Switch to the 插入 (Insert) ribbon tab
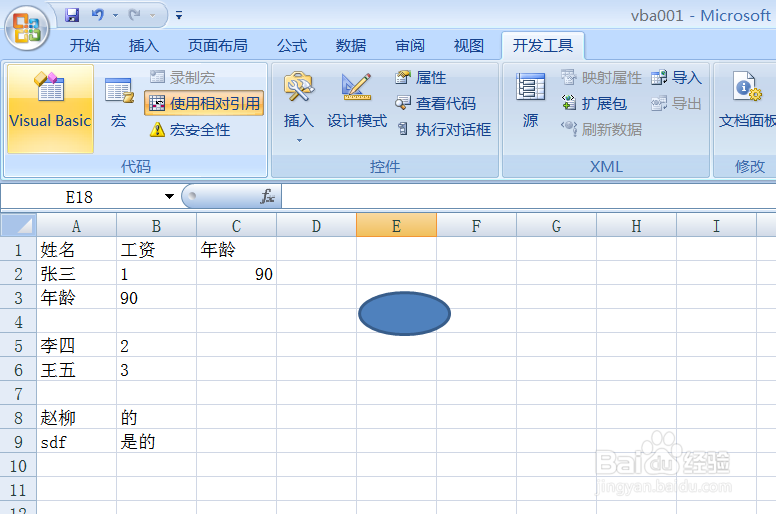This screenshot has width=776, height=514. pos(144,46)
